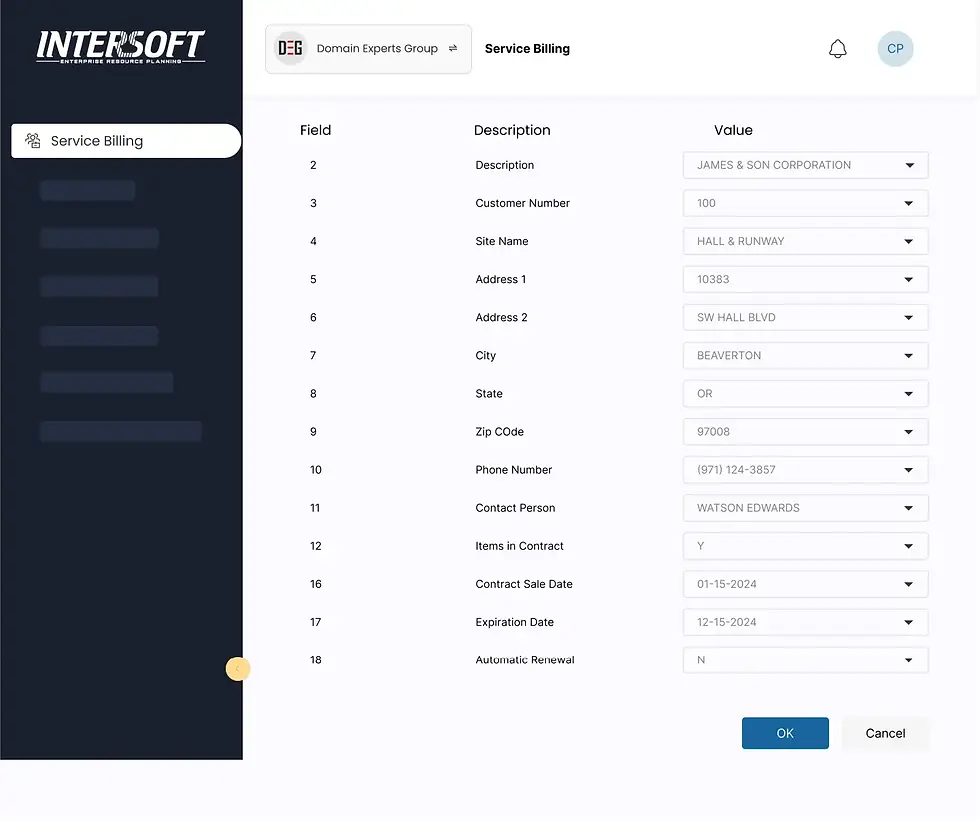Open the Description dropdown for JAMES & SON CORPORATION

pos(908,165)
